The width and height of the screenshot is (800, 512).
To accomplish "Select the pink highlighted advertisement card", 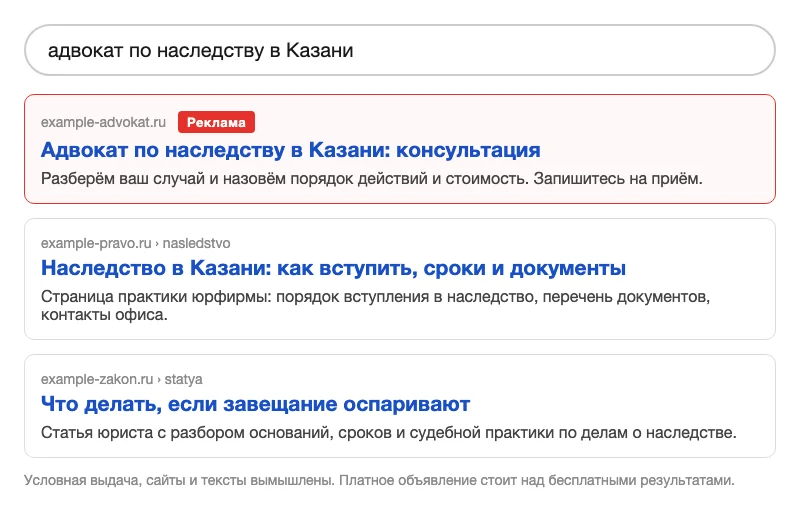I will coord(399,149).
